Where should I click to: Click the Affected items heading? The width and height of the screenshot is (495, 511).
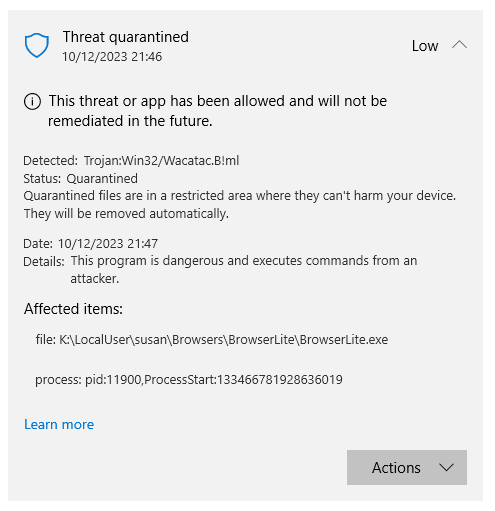pyautogui.click(x=73, y=309)
